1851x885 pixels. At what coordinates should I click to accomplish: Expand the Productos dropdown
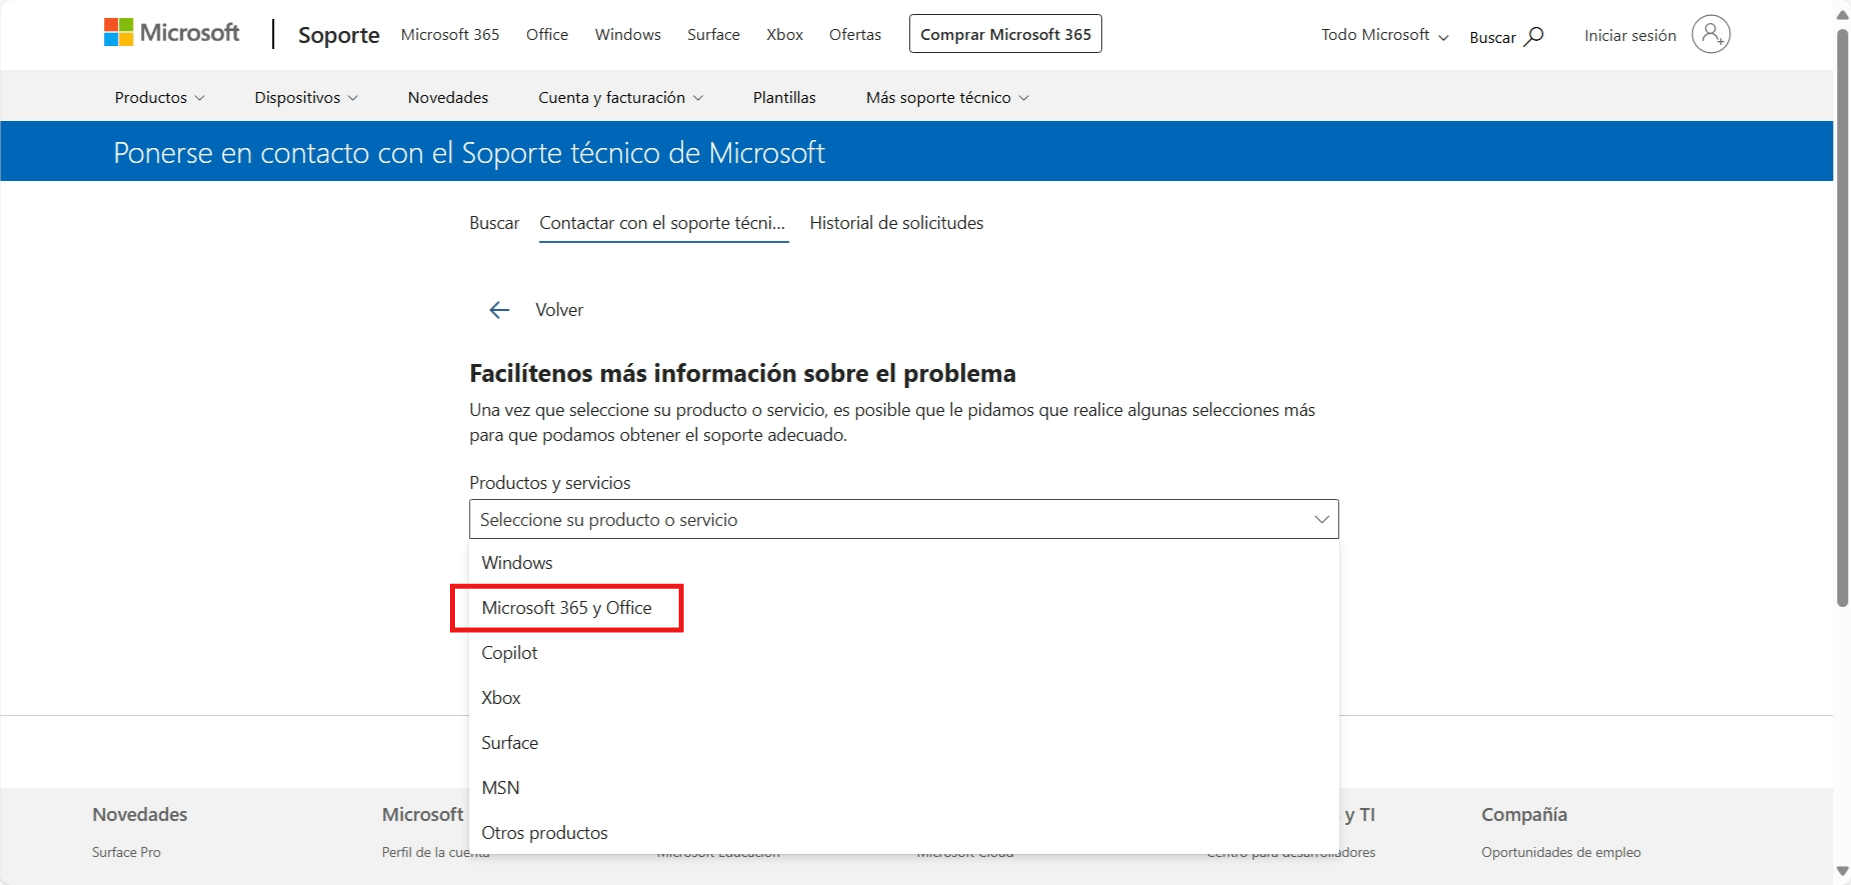tap(160, 97)
